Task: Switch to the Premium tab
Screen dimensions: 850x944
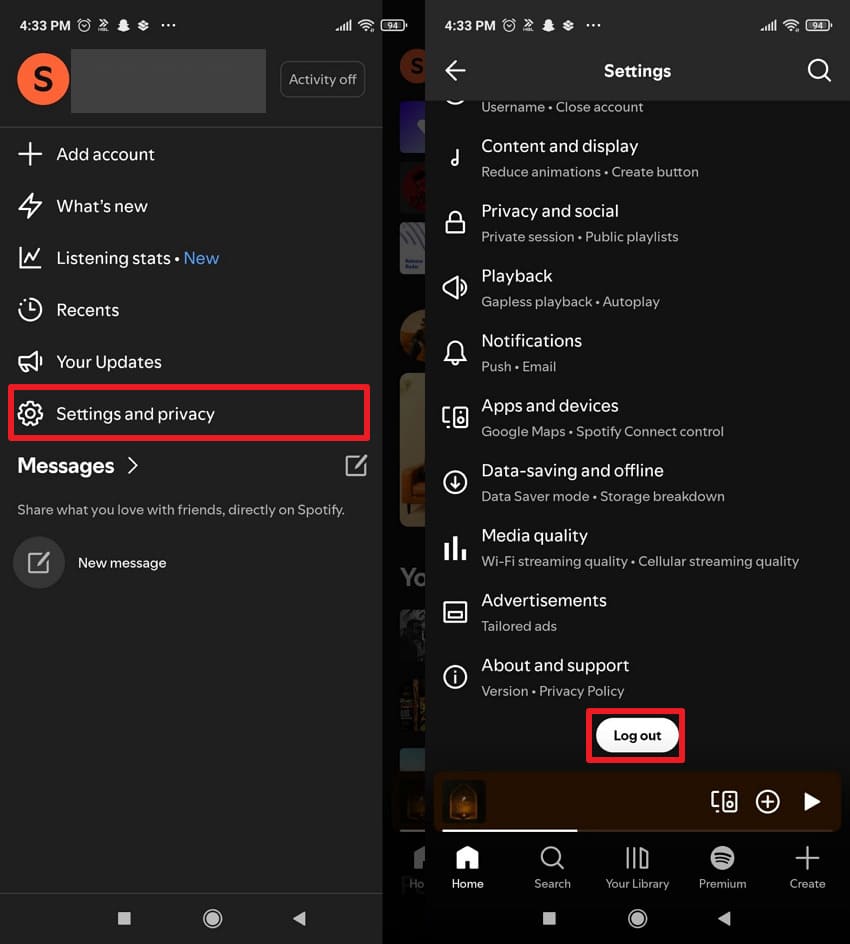Action: (x=722, y=868)
